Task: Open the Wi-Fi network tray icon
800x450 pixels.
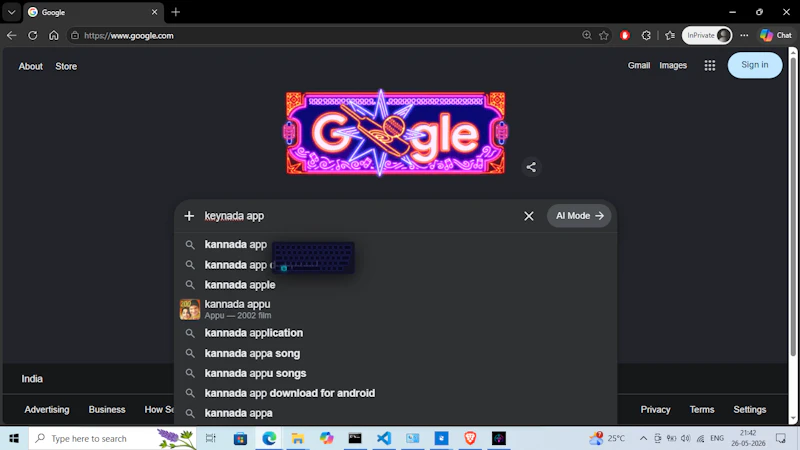Action: pyautogui.click(x=701, y=438)
